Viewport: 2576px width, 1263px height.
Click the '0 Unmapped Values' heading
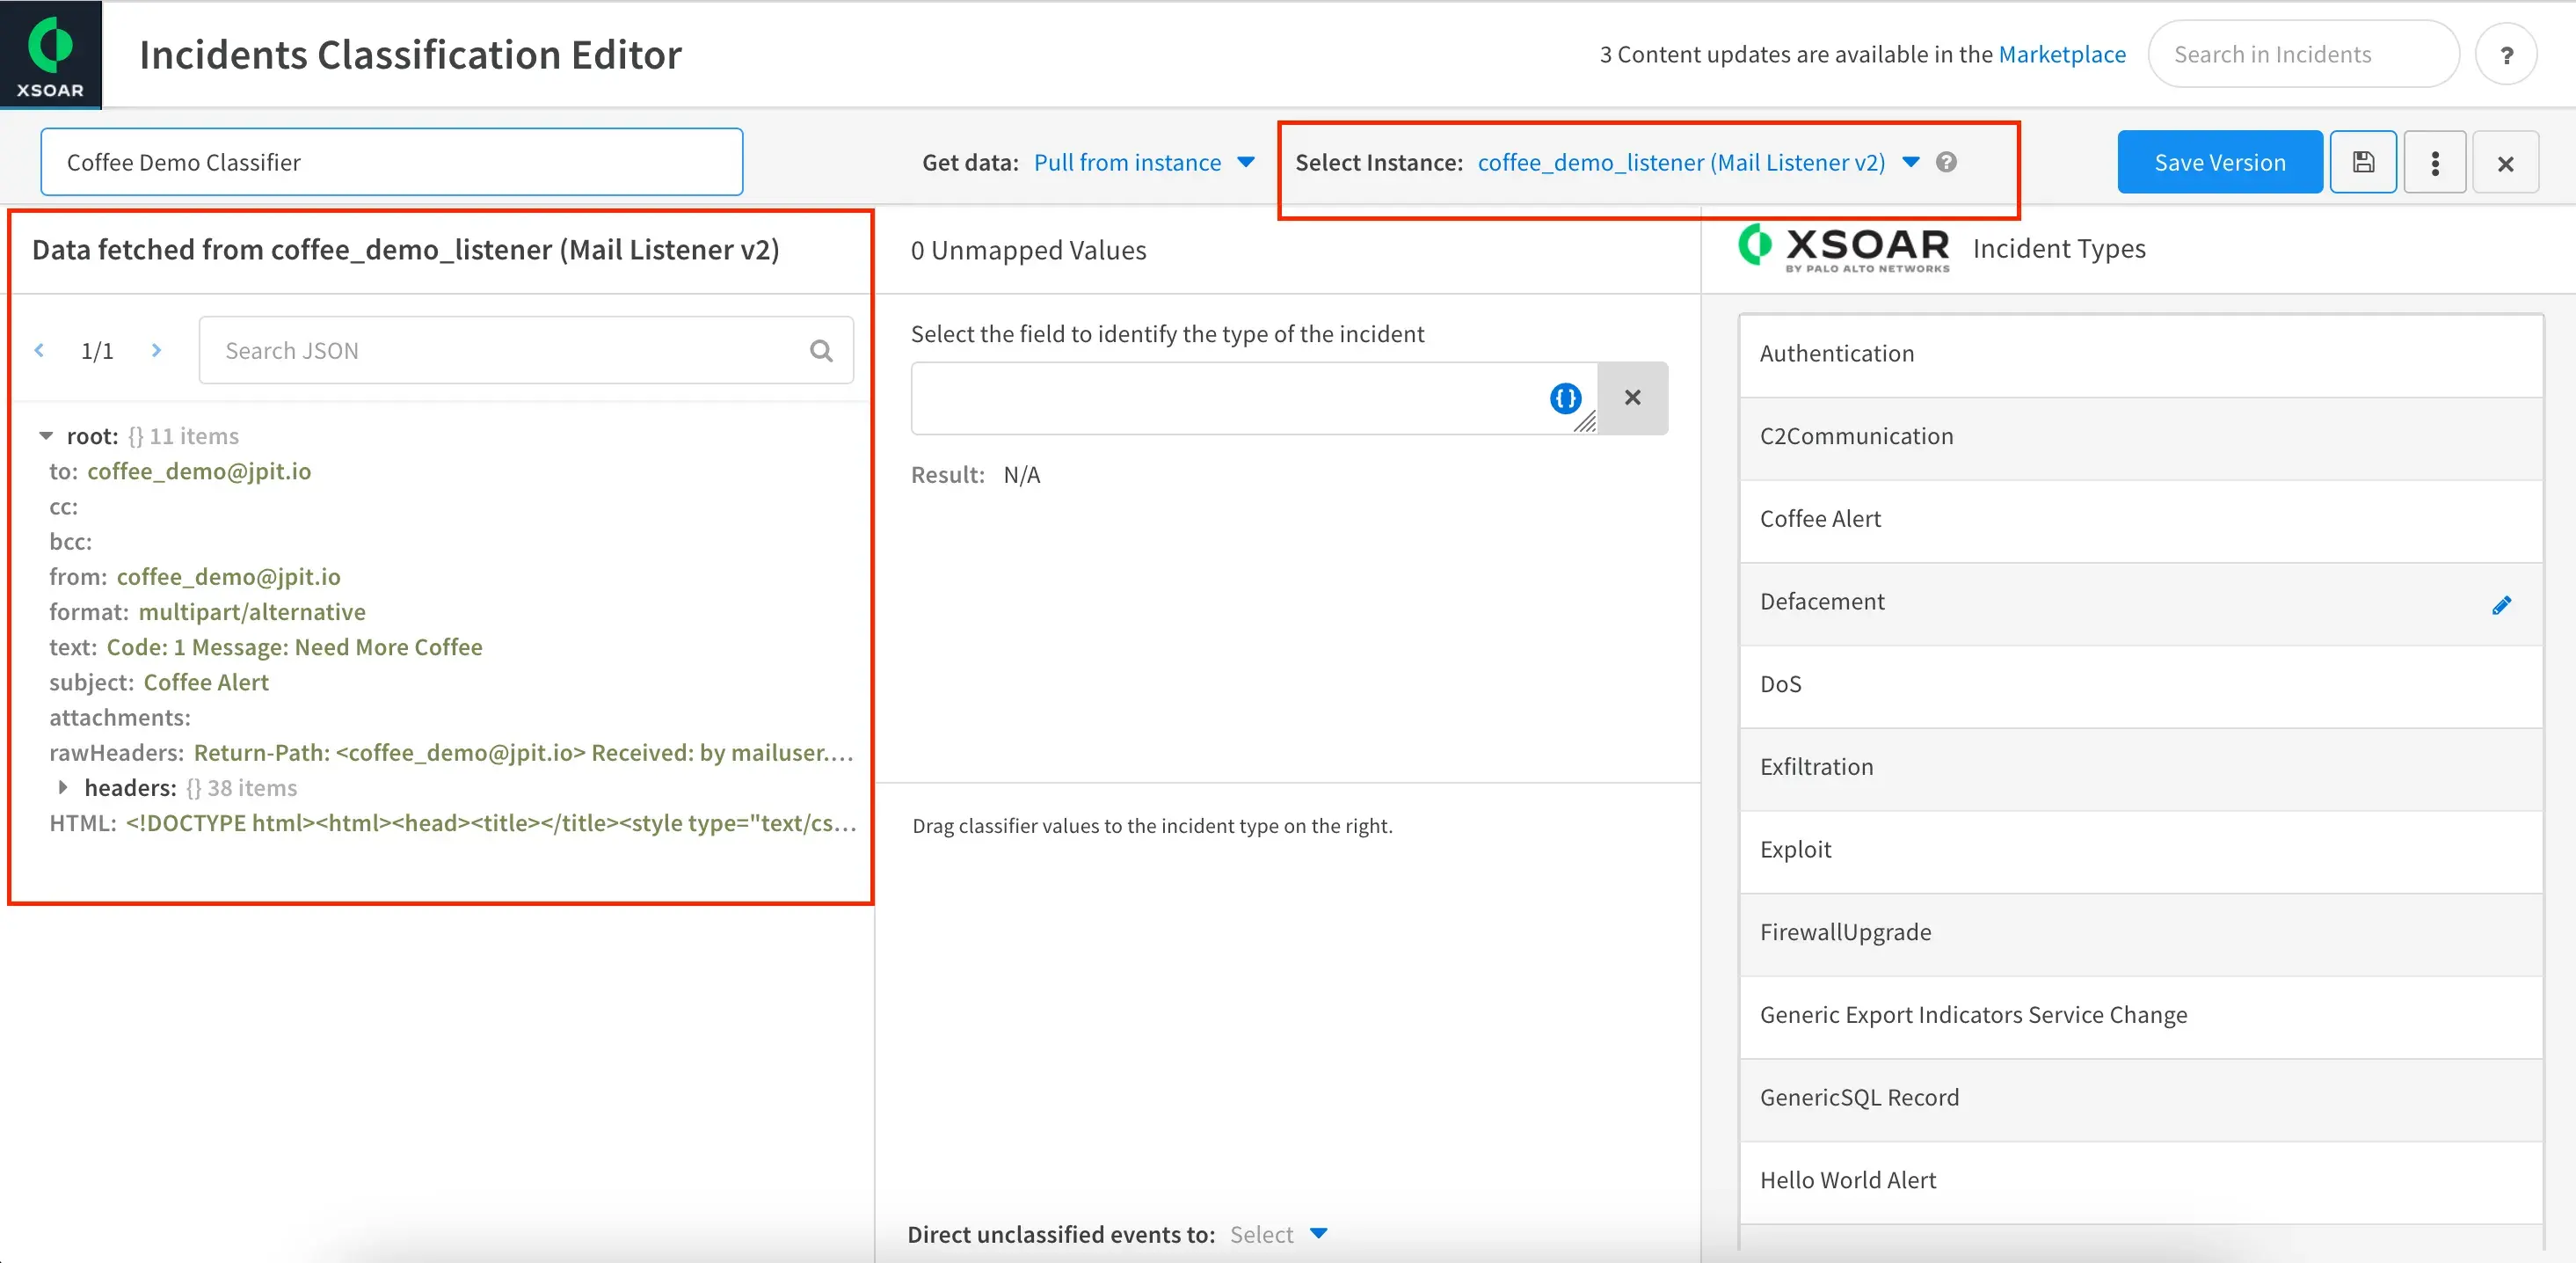point(1028,250)
